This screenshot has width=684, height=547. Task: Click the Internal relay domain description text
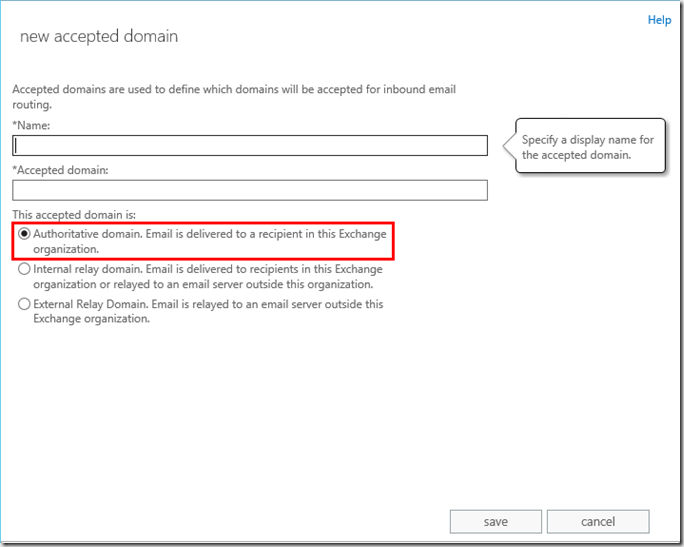point(207,276)
